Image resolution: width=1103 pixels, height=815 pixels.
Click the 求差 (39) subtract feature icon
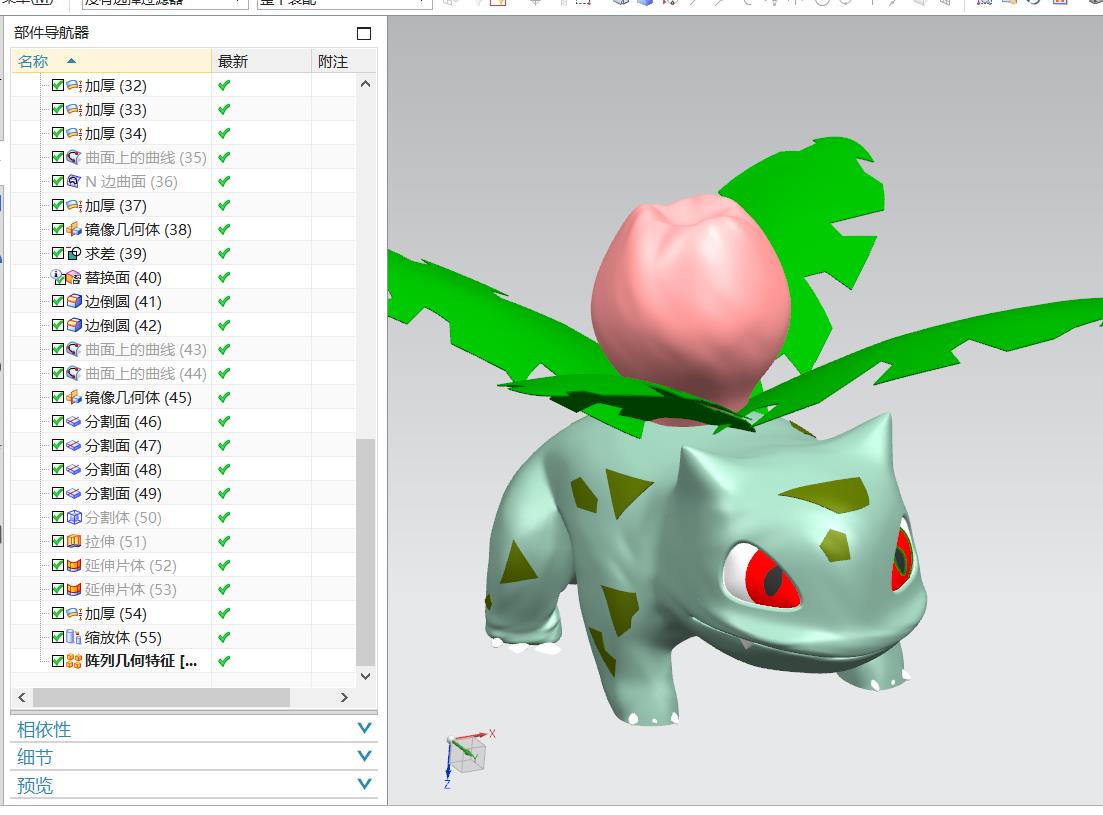[74, 254]
